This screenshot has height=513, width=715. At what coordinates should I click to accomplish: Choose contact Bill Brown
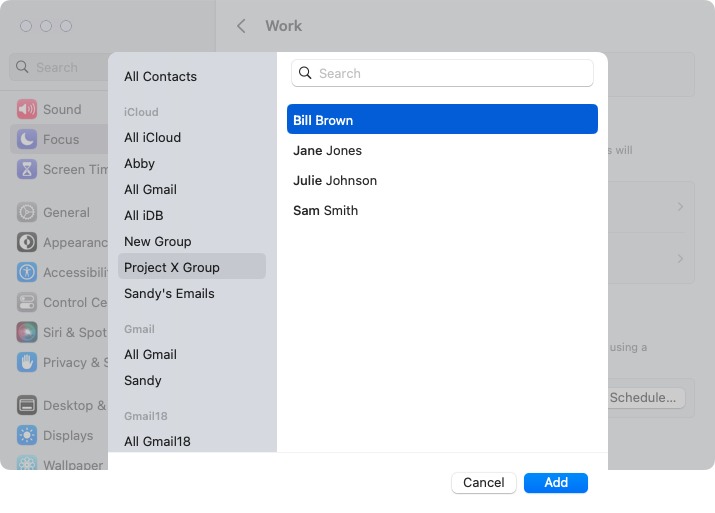[x=442, y=120]
